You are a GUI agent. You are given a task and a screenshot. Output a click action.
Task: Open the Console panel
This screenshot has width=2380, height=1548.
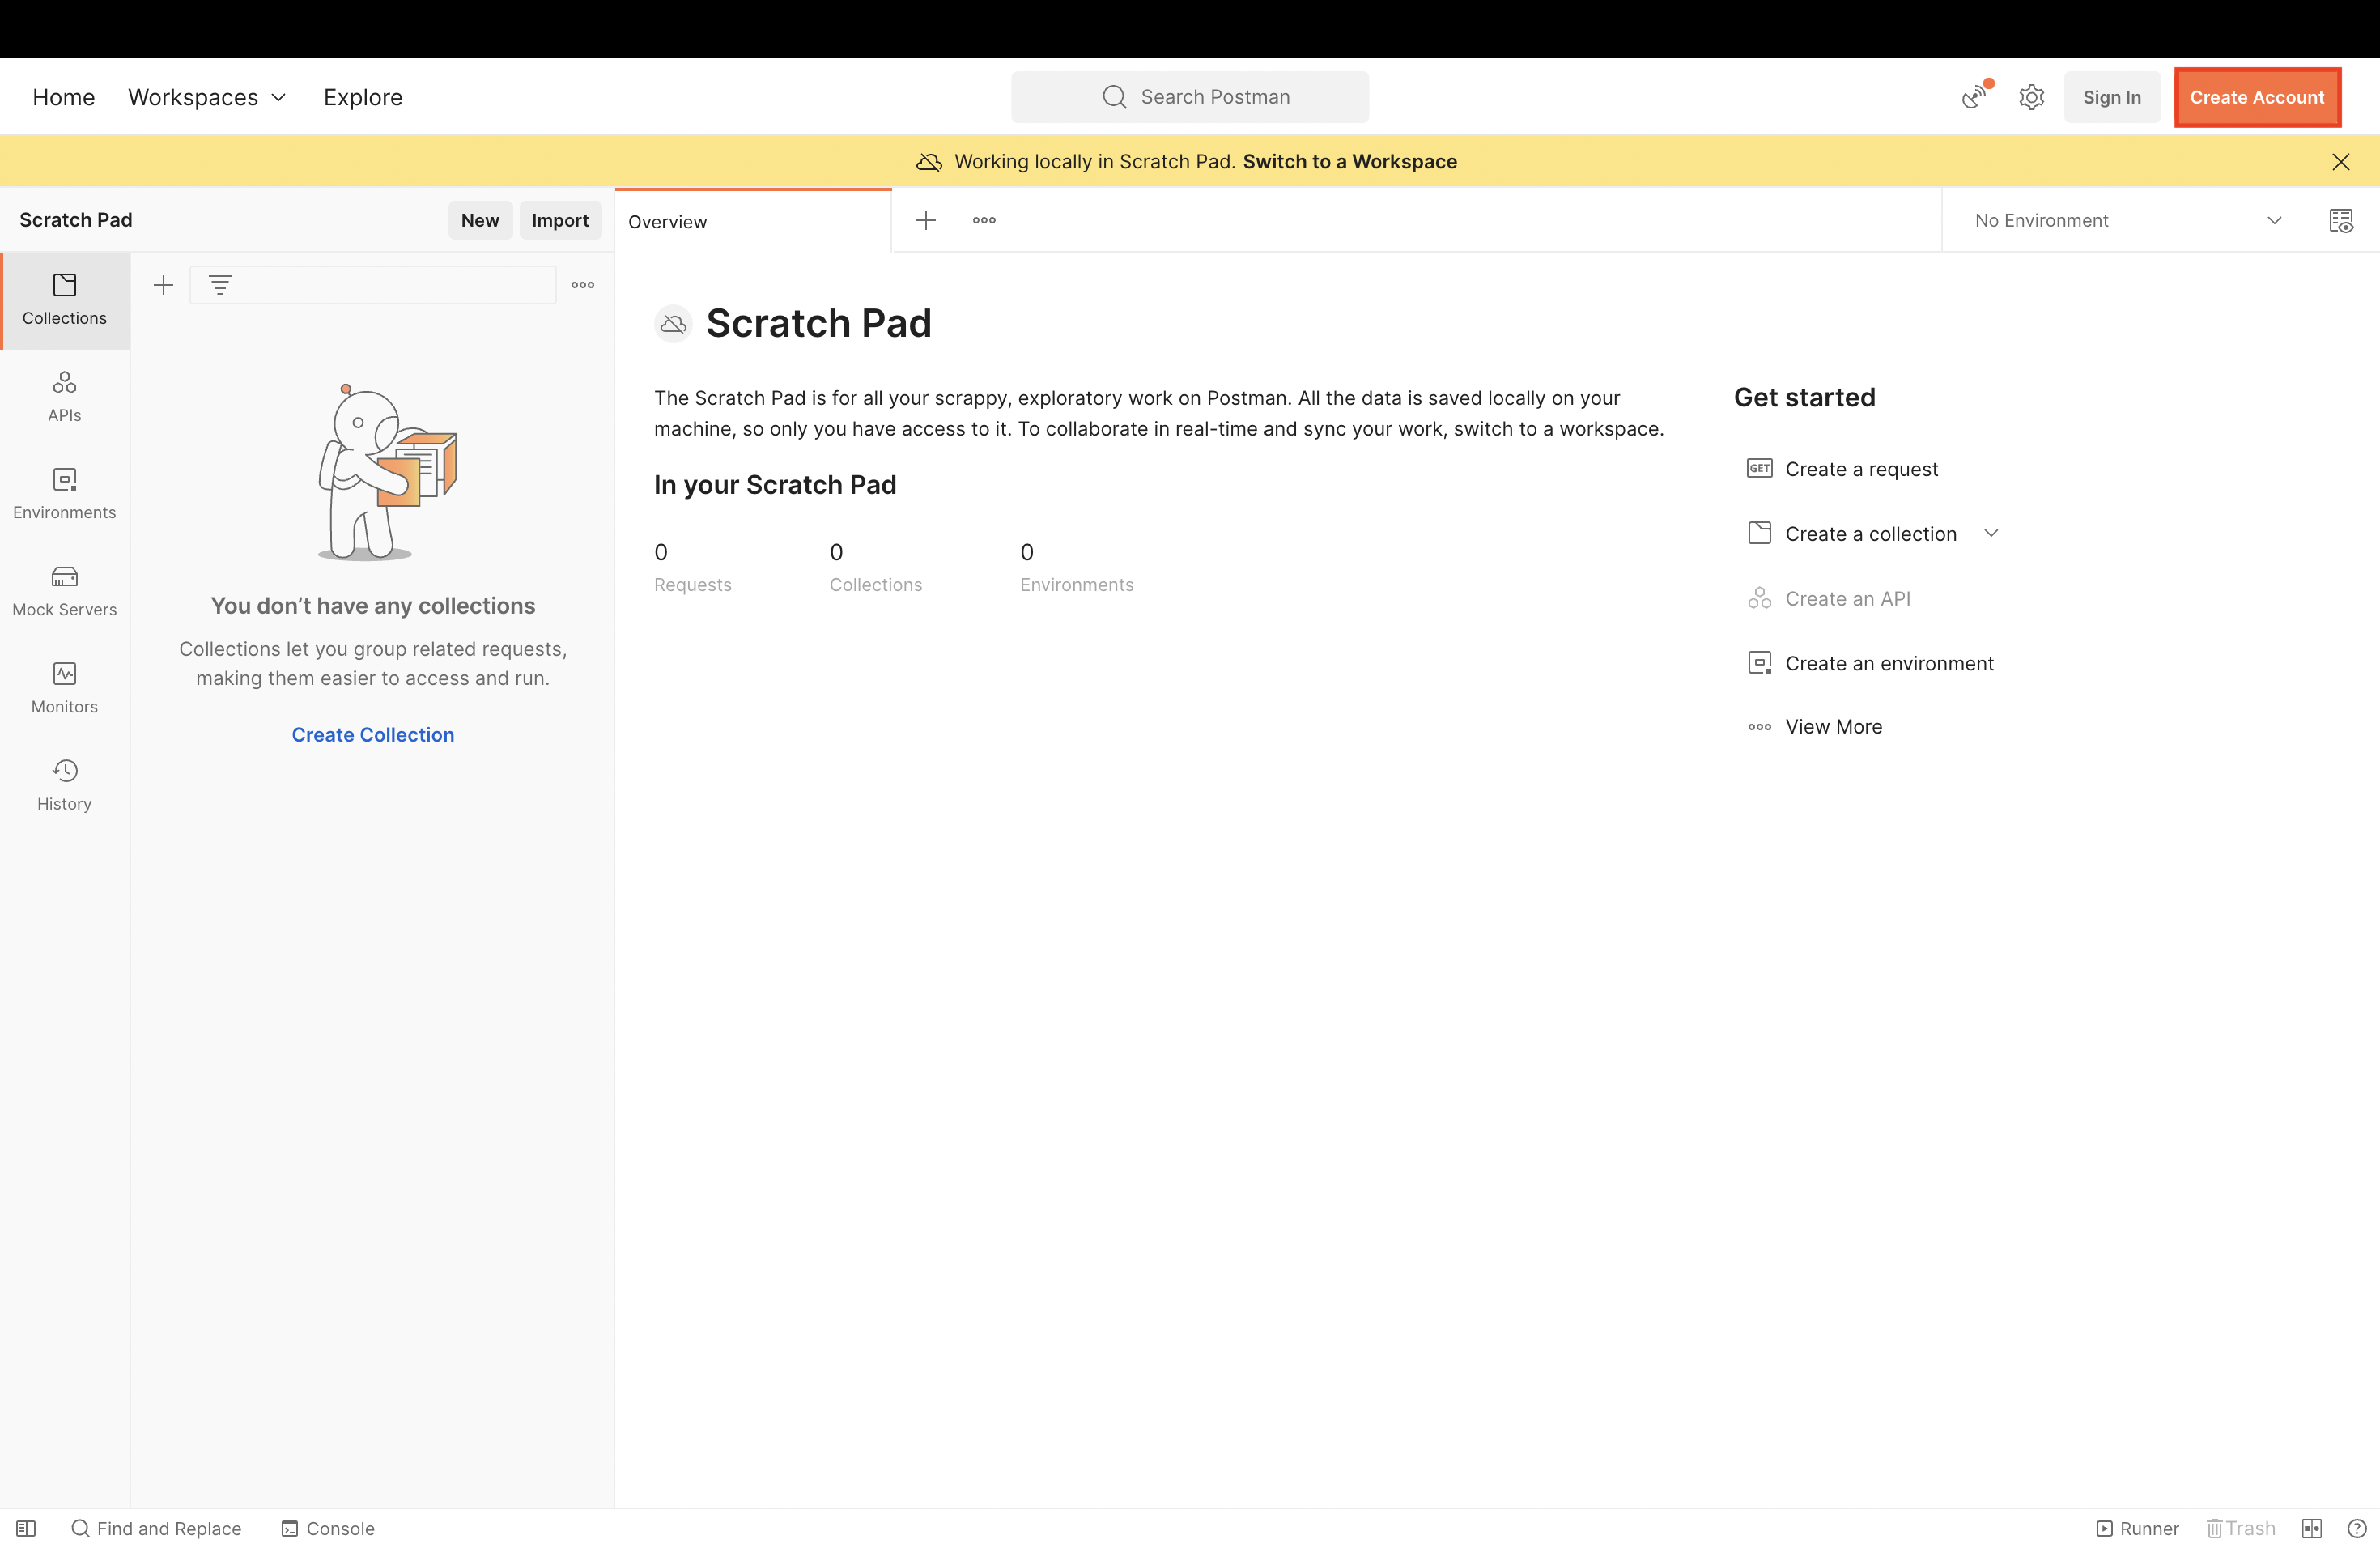(328, 1528)
